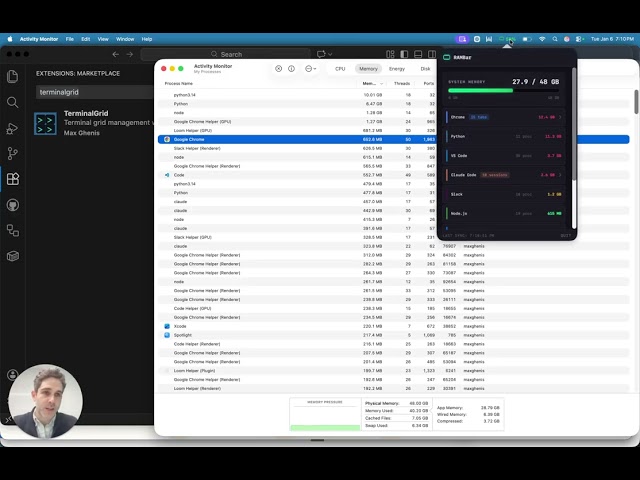Open Explorer in VS Code activity bar
Screen dimensions: 640x480
pyautogui.click(x=13, y=76)
